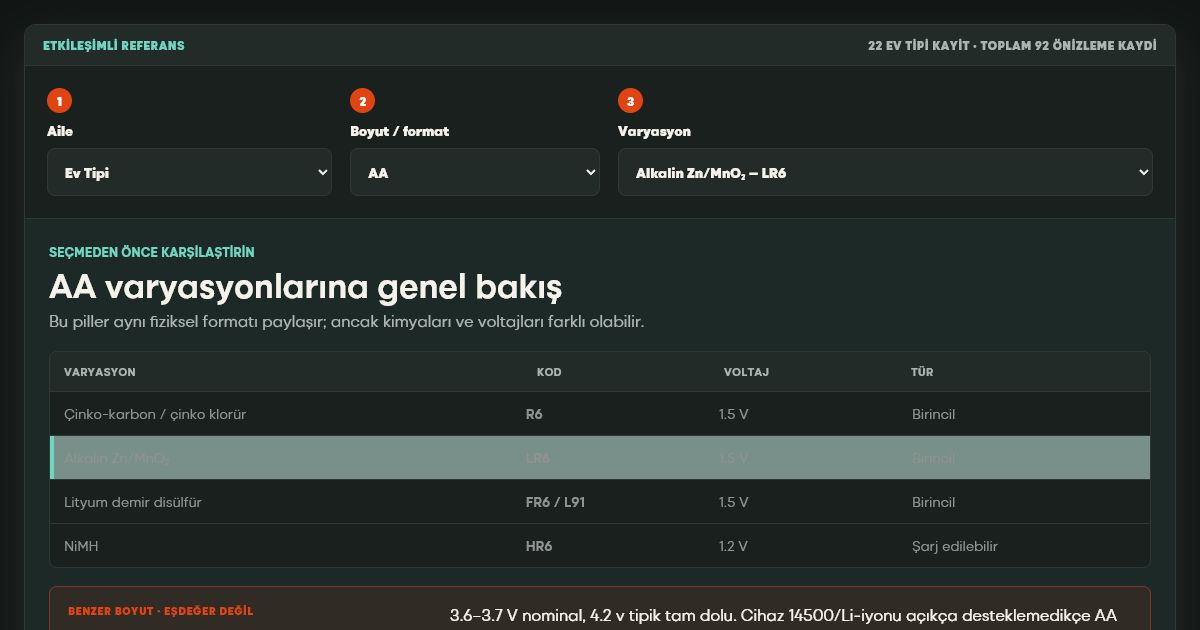
Task: Select the NiMH variation row
Action: [600, 546]
